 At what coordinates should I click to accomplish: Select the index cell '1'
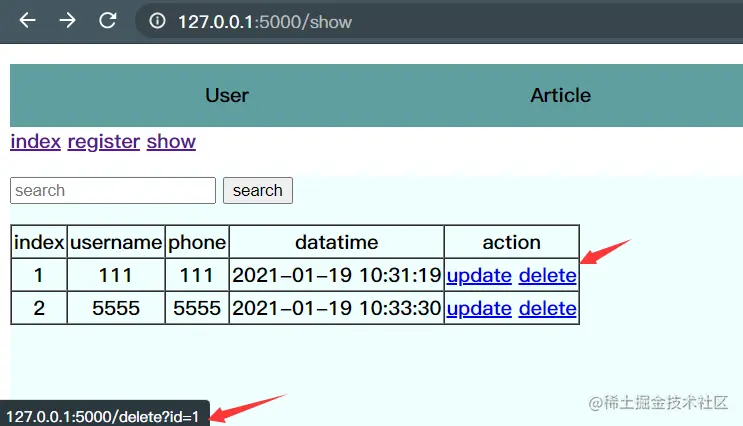click(39, 275)
